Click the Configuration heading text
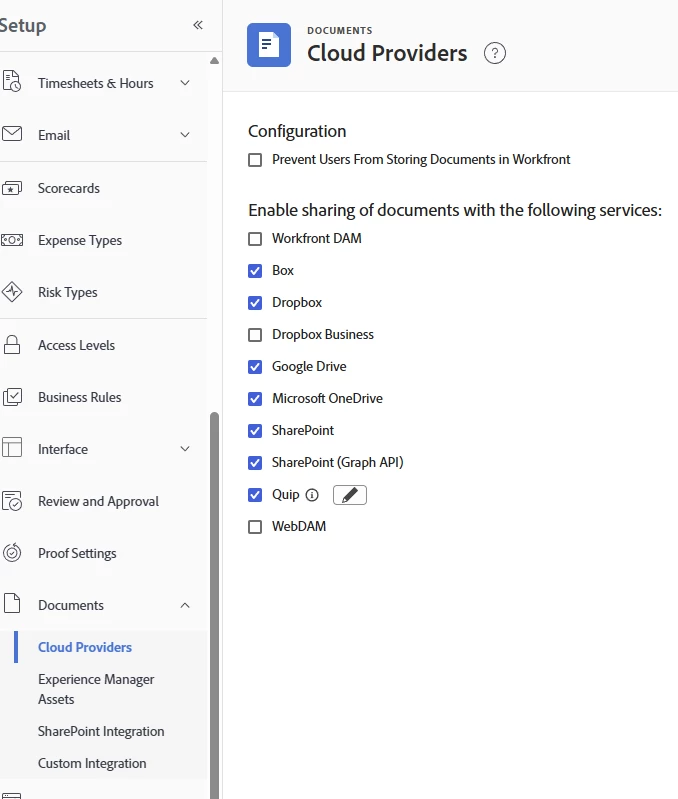Image resolution: width=678 pixels, height=799 pixels. (x=297, y=131)
